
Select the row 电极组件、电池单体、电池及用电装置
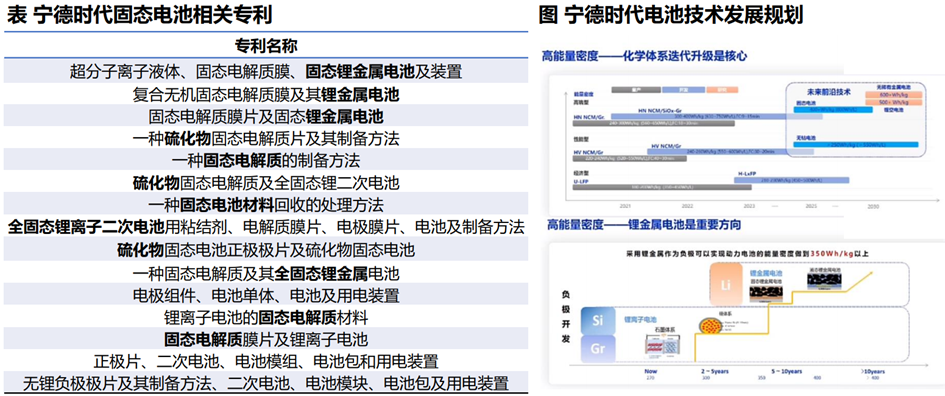(x=266, y=295)
